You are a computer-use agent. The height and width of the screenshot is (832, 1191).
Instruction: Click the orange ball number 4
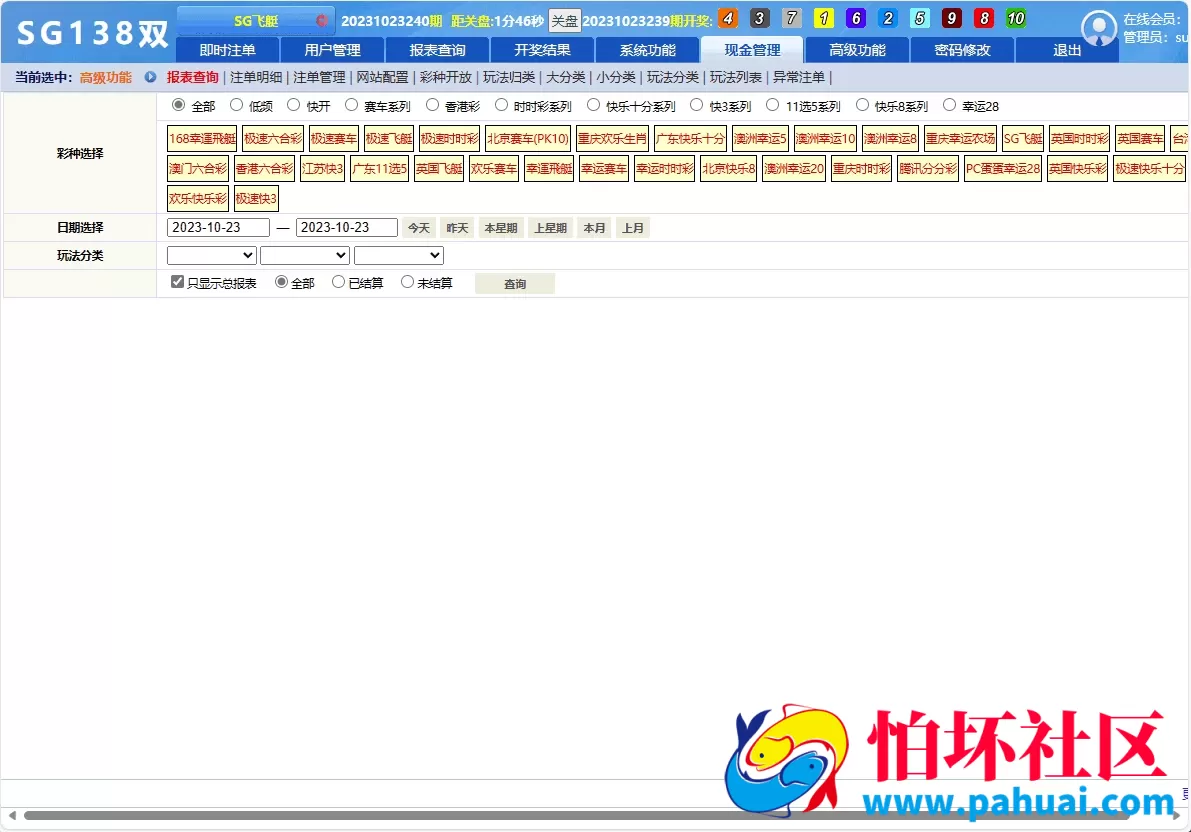tap(727, 18)
